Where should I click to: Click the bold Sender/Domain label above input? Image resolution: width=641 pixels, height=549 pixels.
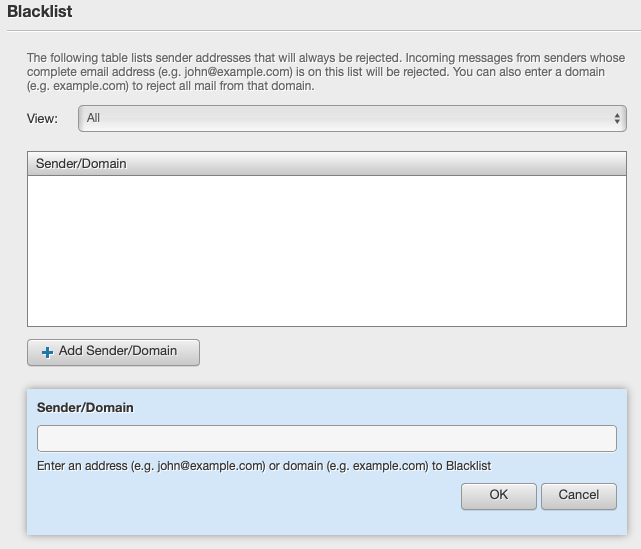pyautogui.click(x=85, y=408)
